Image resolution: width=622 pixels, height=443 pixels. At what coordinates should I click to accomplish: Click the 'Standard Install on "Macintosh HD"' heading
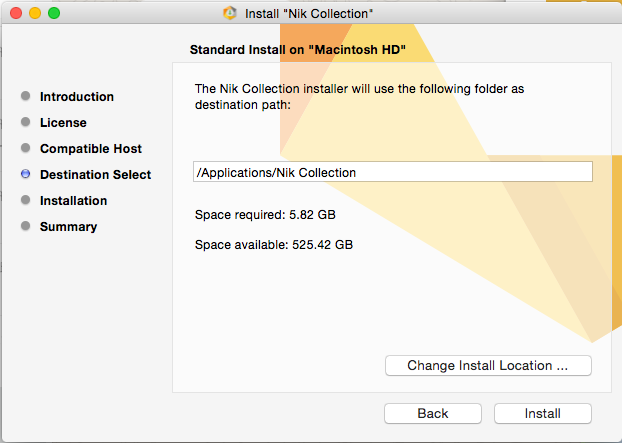click(x=298, y=50)
